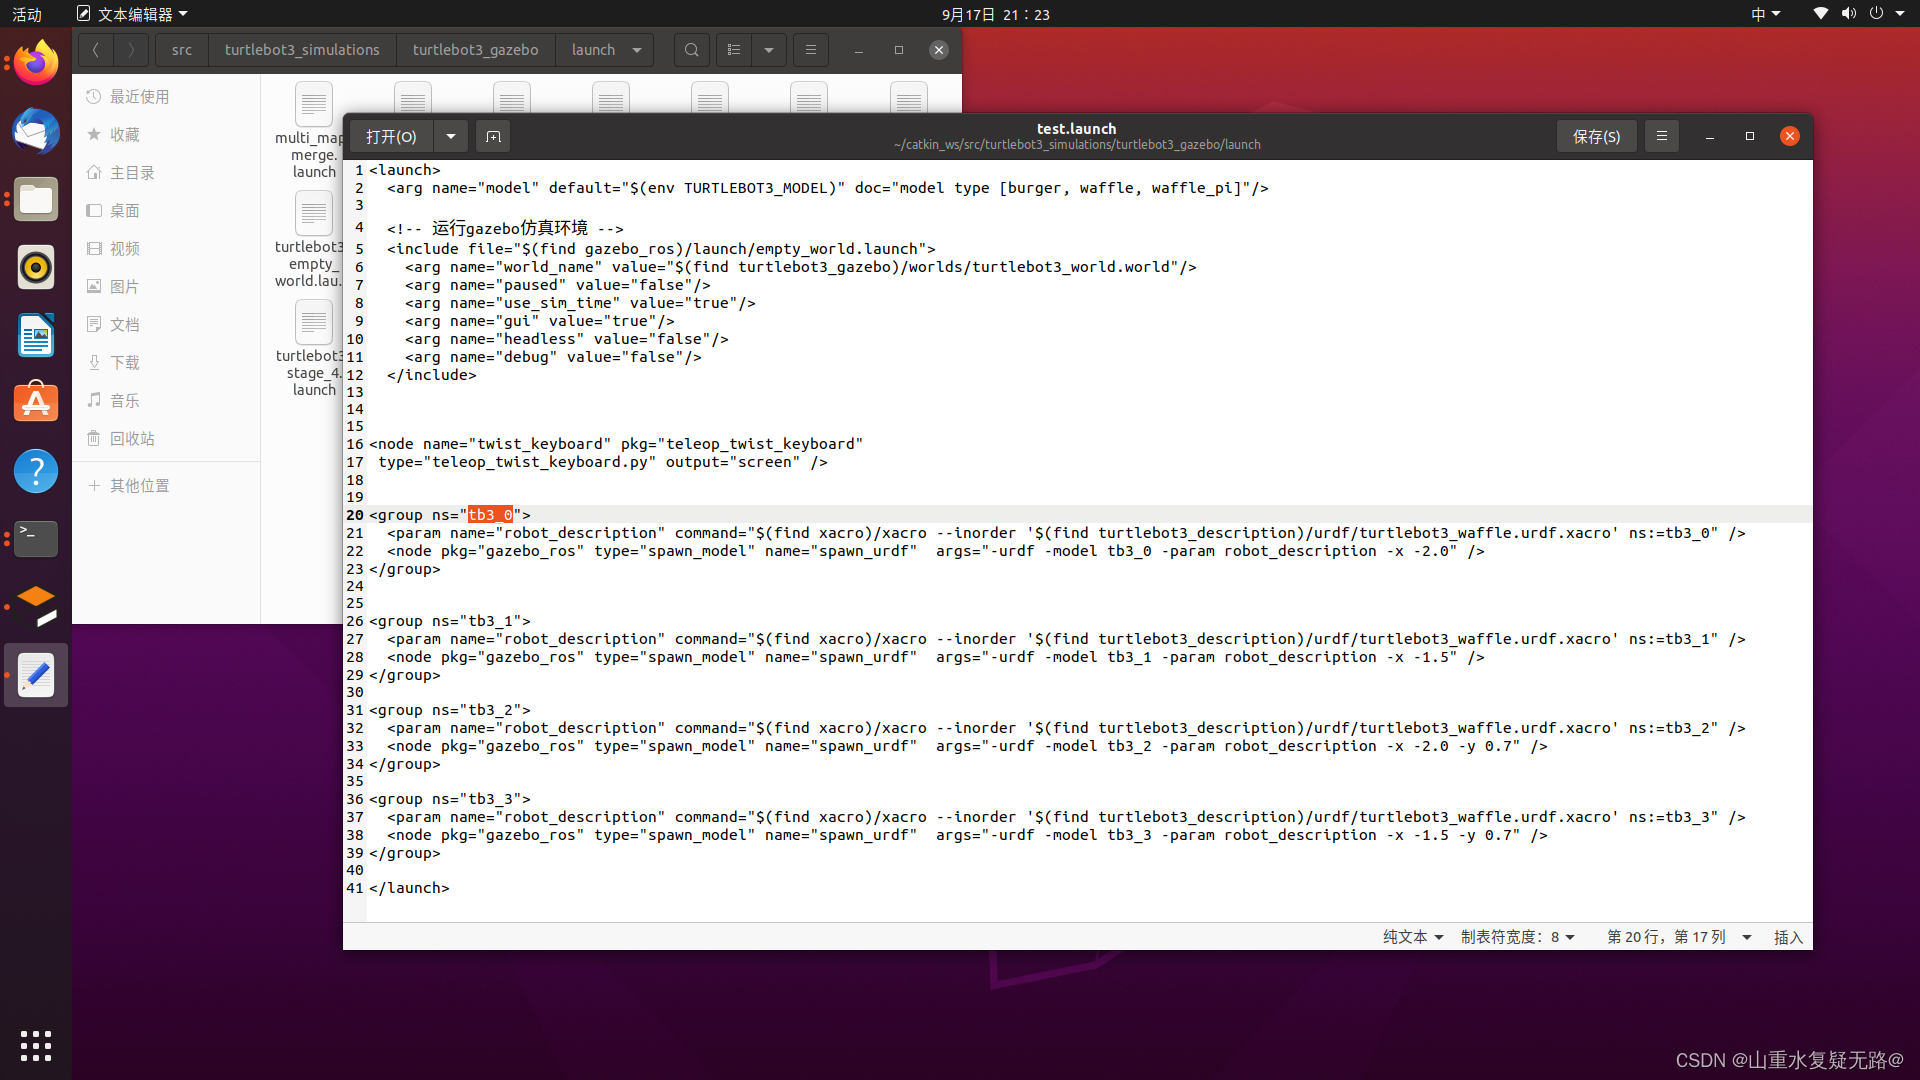Show all applications grid
This screenshot has width=1920, height=1080.
pyautogui.click(x=36, y=1045)
